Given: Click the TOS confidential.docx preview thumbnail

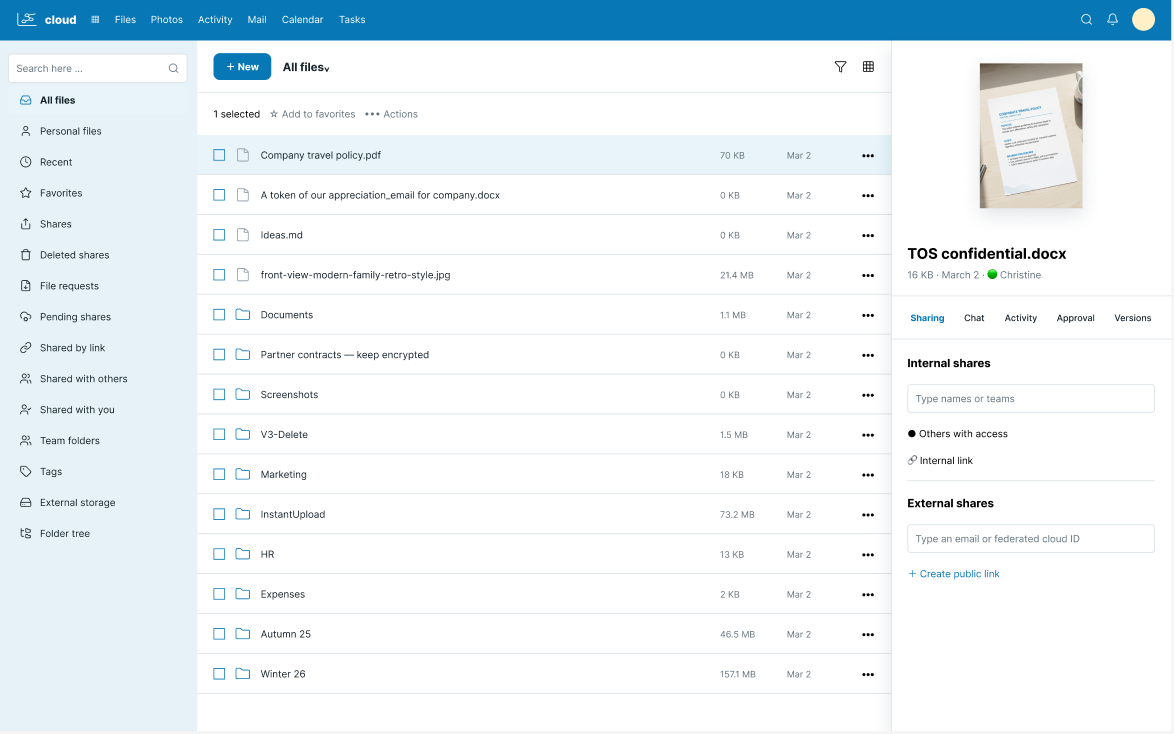Looking at the screenshot, I should [x=1031, y=136].
